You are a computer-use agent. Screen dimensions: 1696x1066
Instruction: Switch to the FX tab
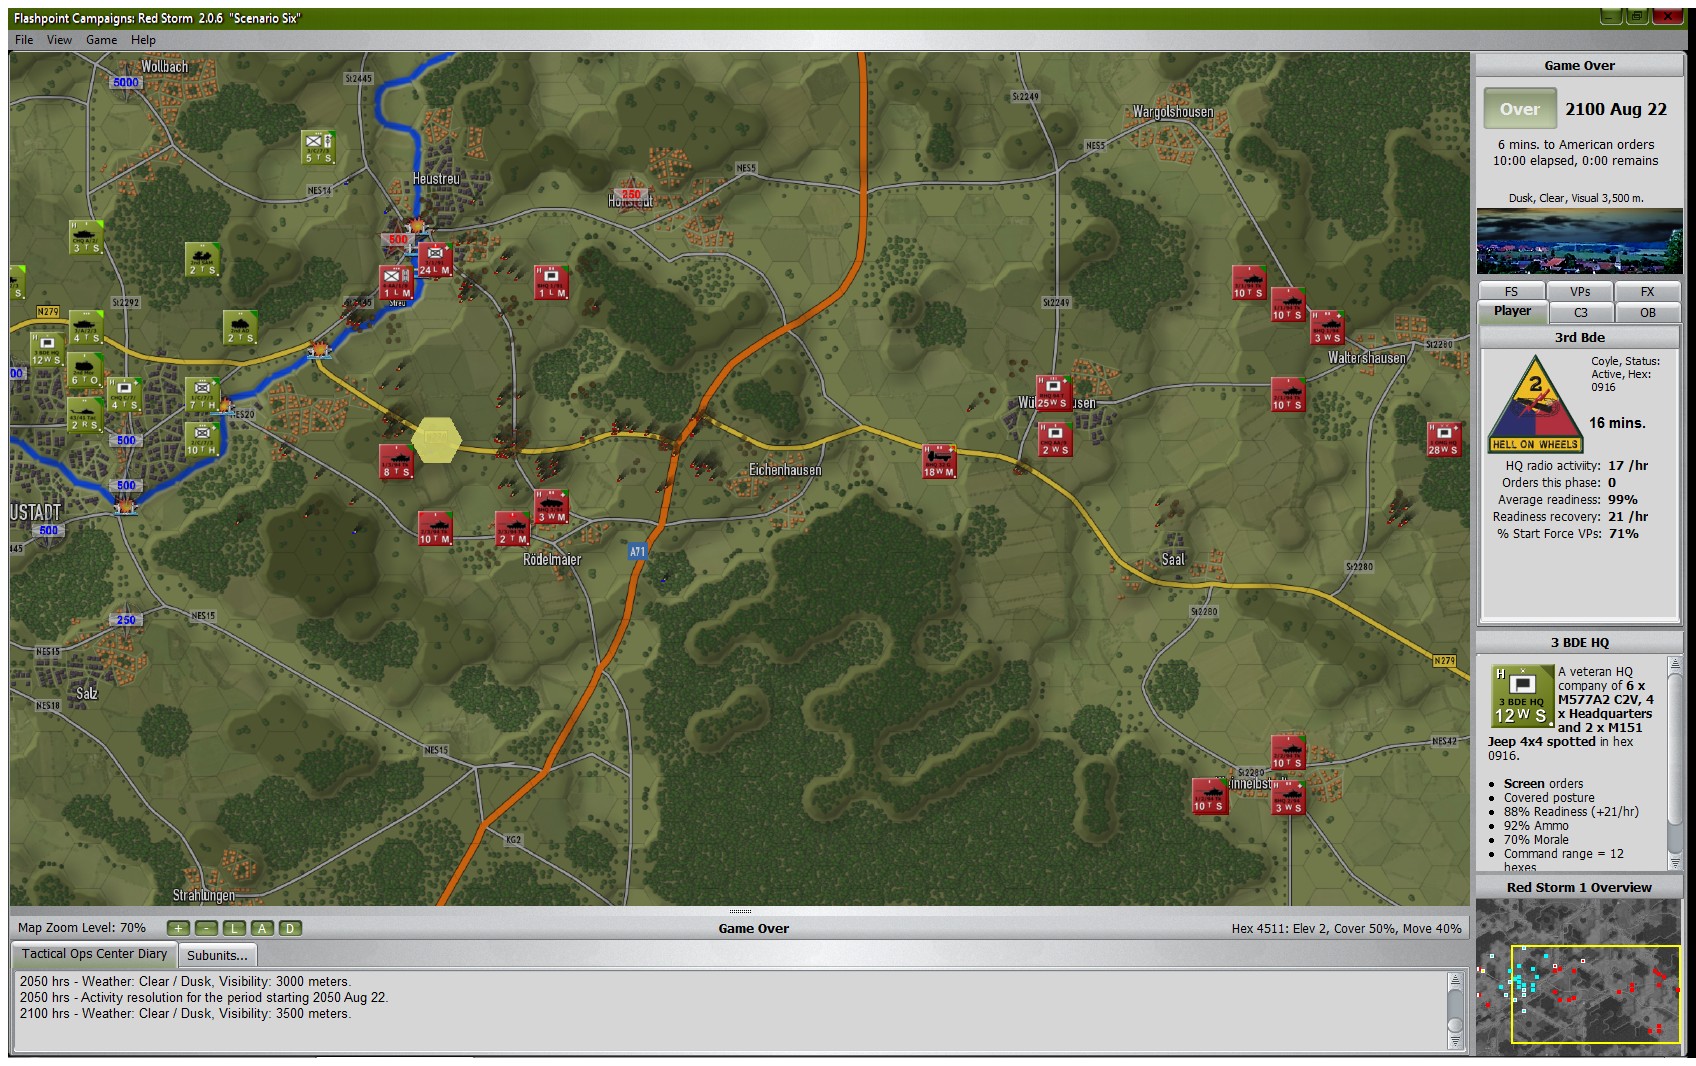[1647, 292]
